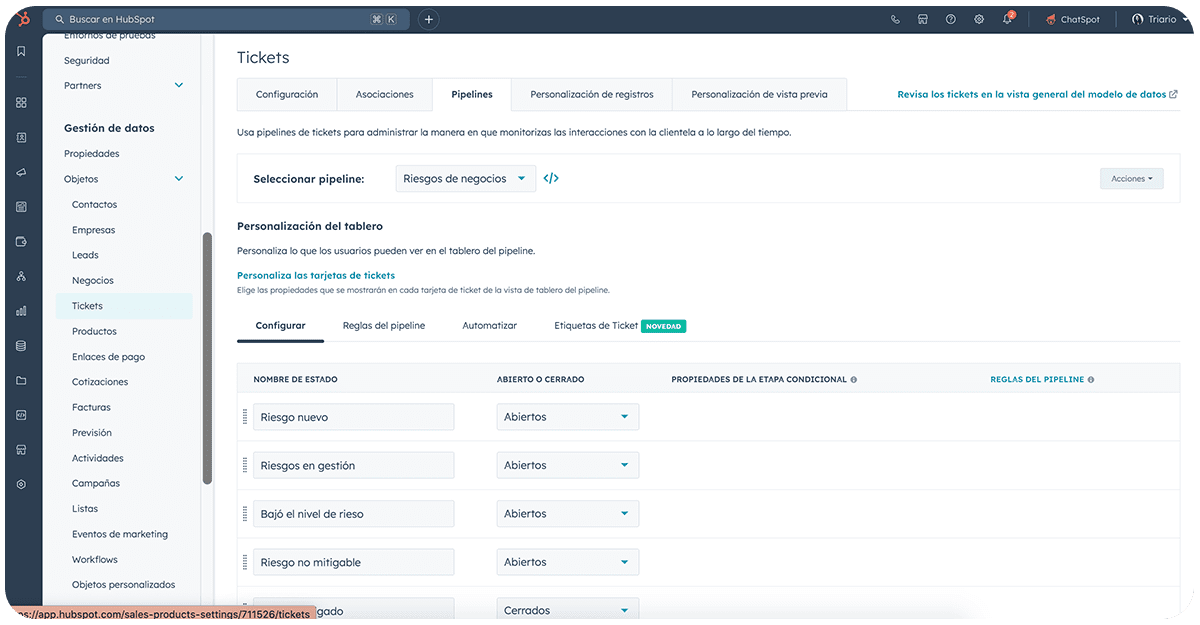Open Objetos personalizados in sidebar

tap(124, 584)
